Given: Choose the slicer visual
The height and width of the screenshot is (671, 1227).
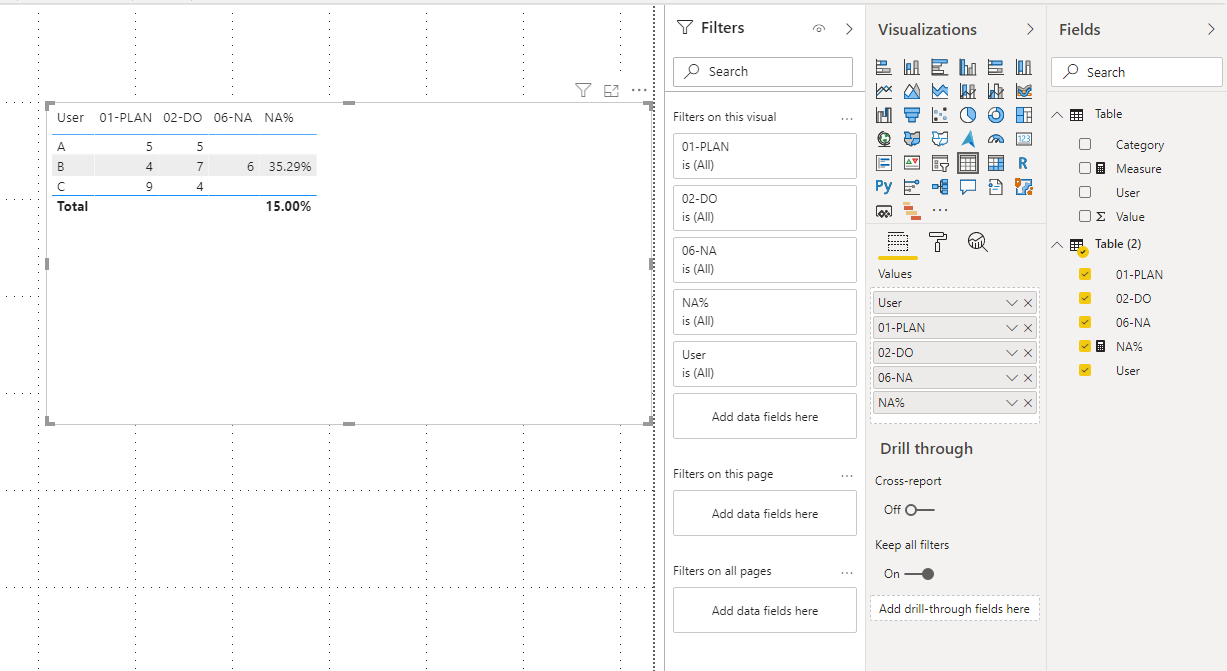Looking at the screenshot, I should pyautogui.click(x=940, y=163).
